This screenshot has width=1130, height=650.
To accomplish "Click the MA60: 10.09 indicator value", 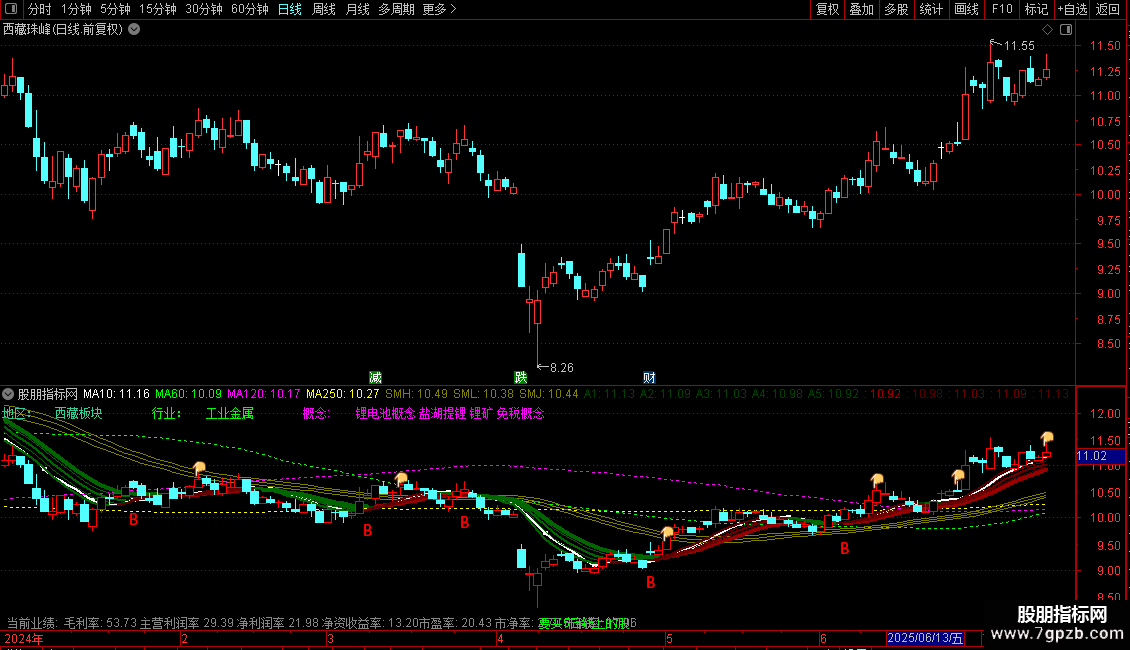I will point(189,394).
